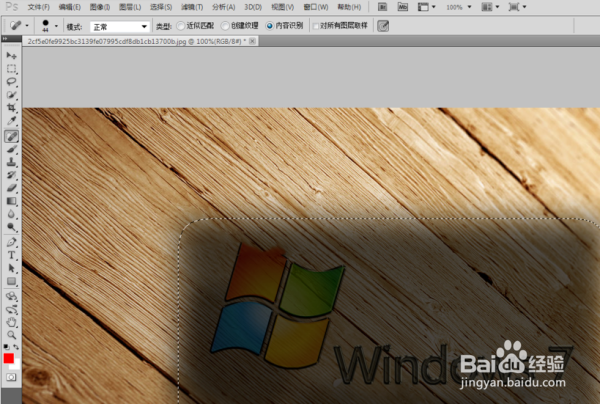Select the Path Selection tool
The height and width of the screenshot is (404, 600).
(11, 268)
